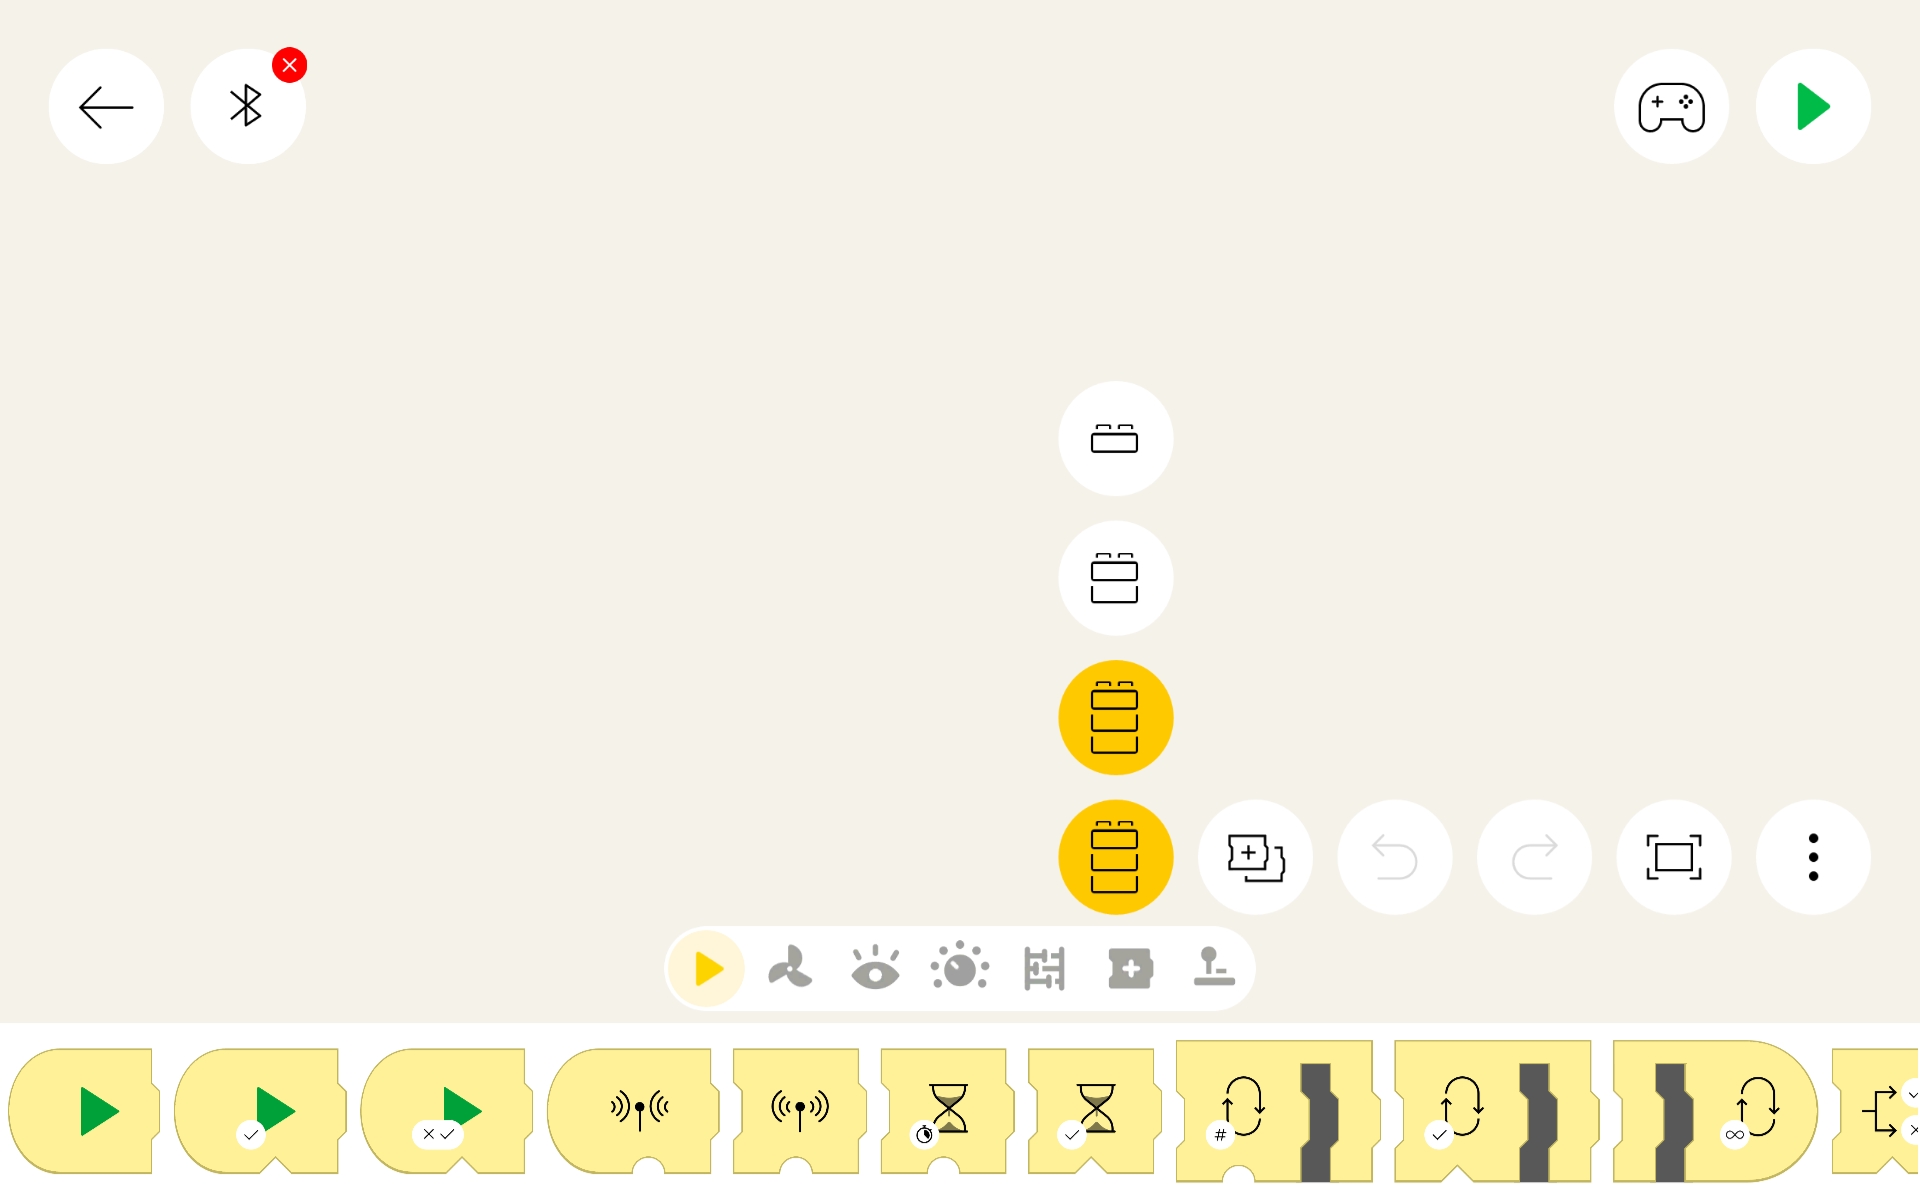Screen dimensions: 1920x1200
Task: Collapse the palette size expander button
Action: 1115,857
